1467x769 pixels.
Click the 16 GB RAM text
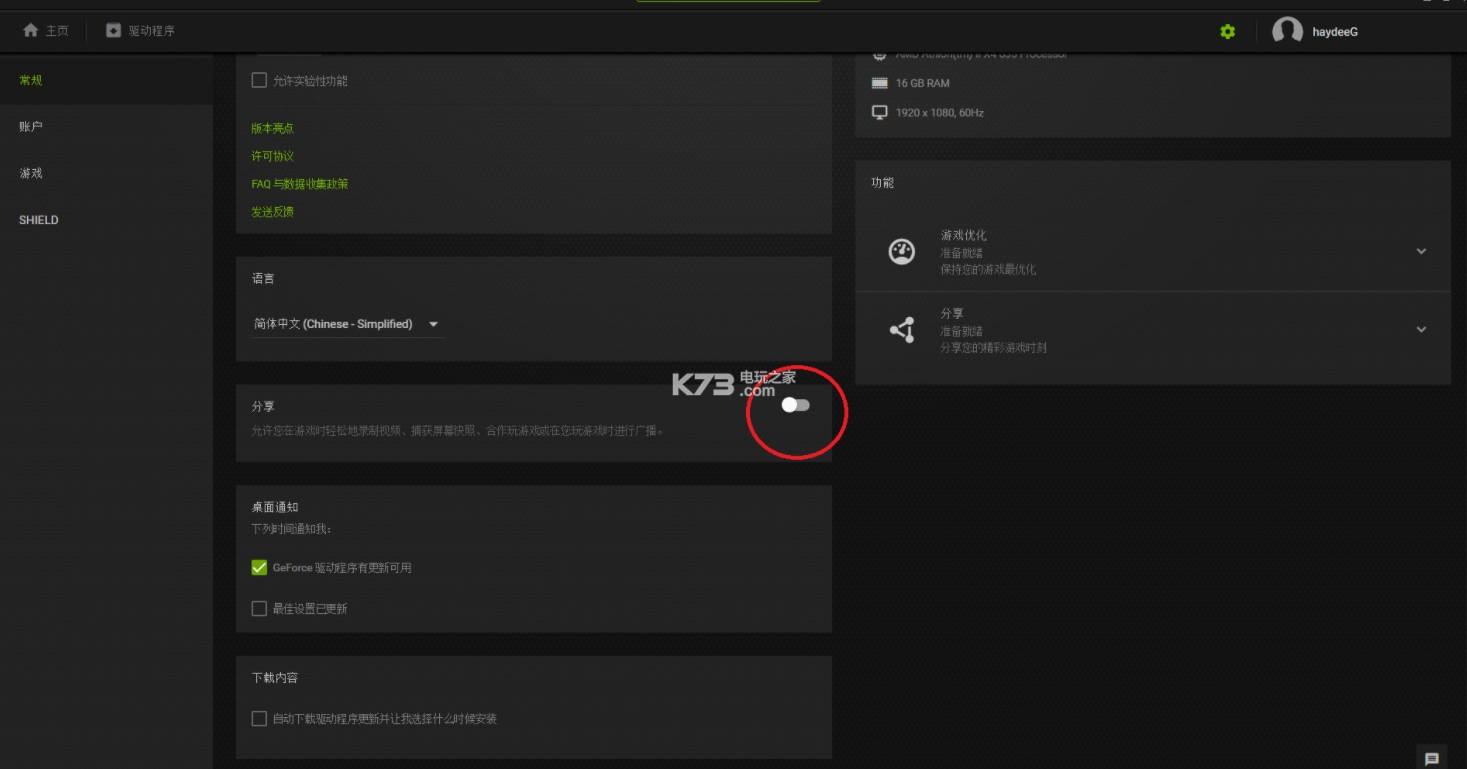[x=923, y=83]
